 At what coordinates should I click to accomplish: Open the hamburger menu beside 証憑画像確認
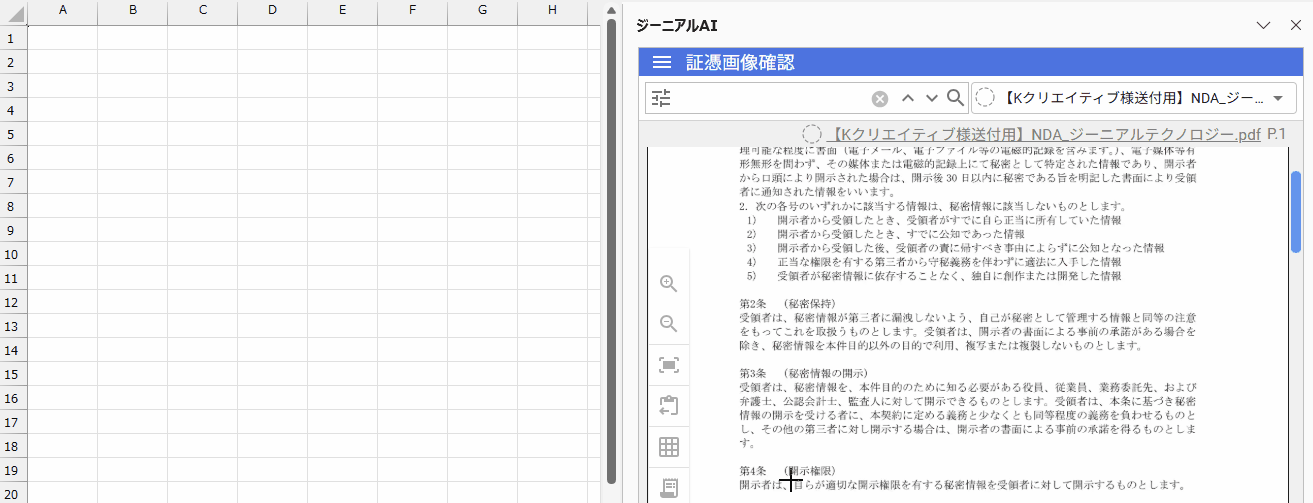coord(661,62)
